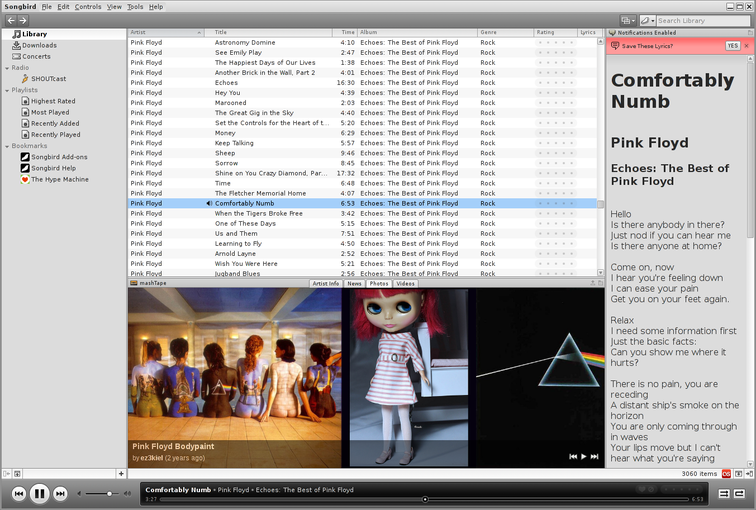Viewport: 756px width, 510px height.
Task: Click the back navigation arrow
Action: click(x=10, y=20)
